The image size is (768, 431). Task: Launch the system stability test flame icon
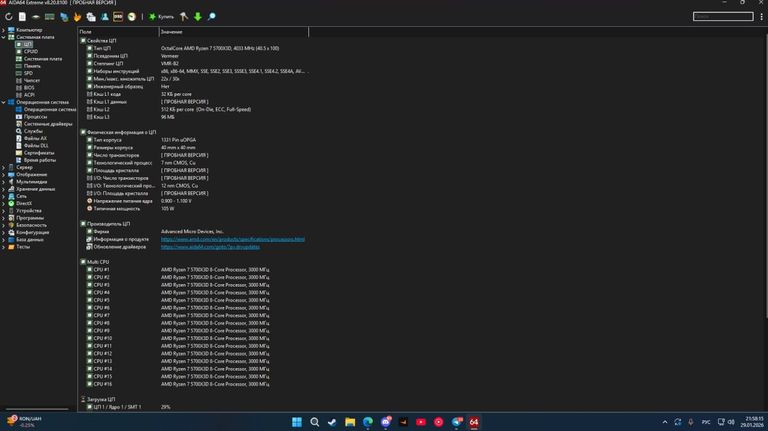tap(77, 17)
